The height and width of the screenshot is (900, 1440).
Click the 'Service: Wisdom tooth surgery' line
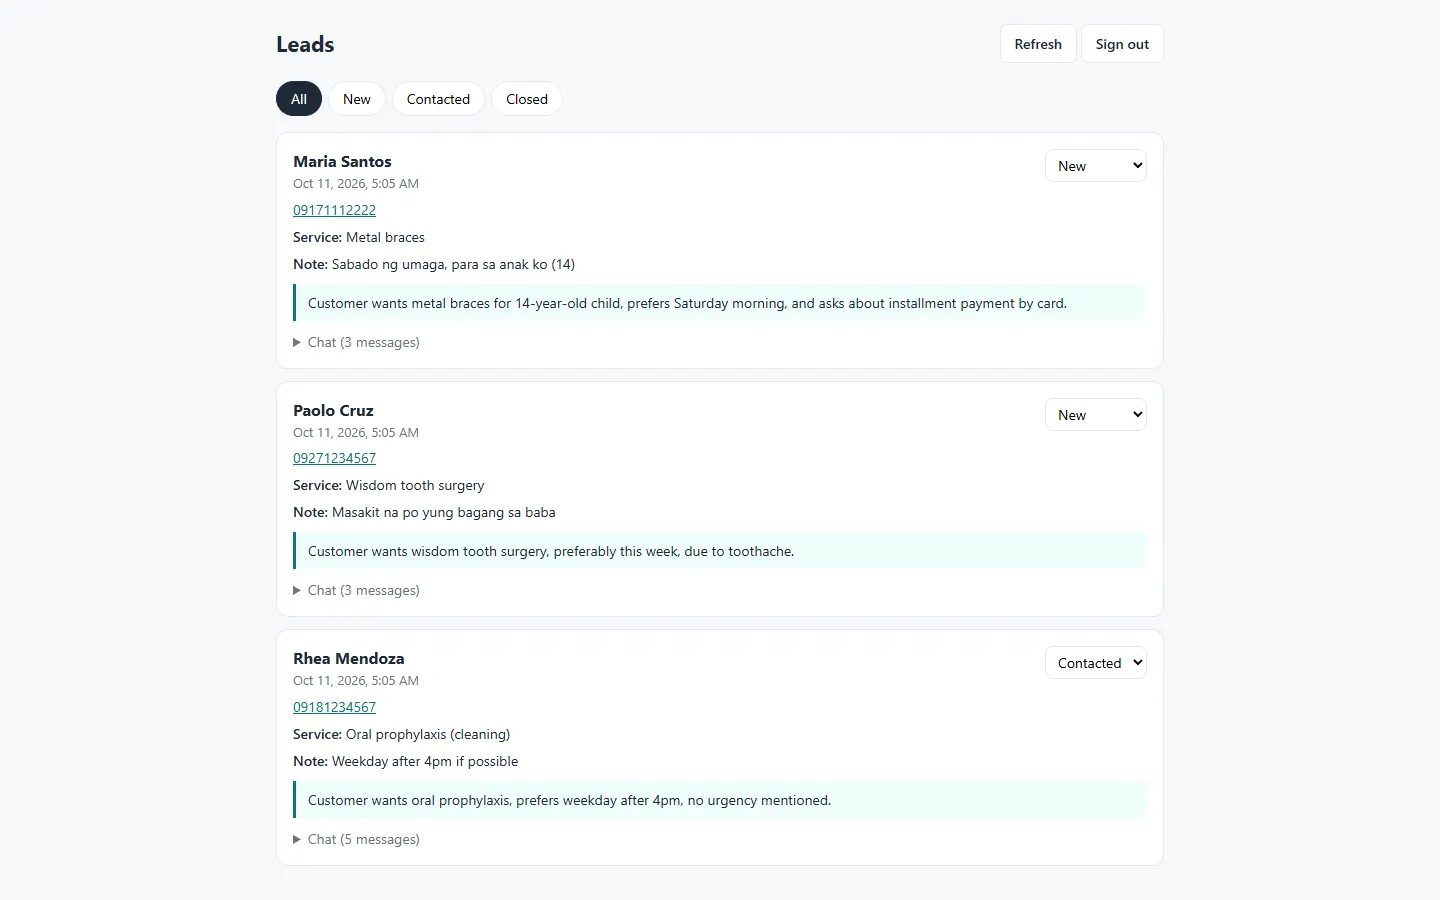[389, 485]
